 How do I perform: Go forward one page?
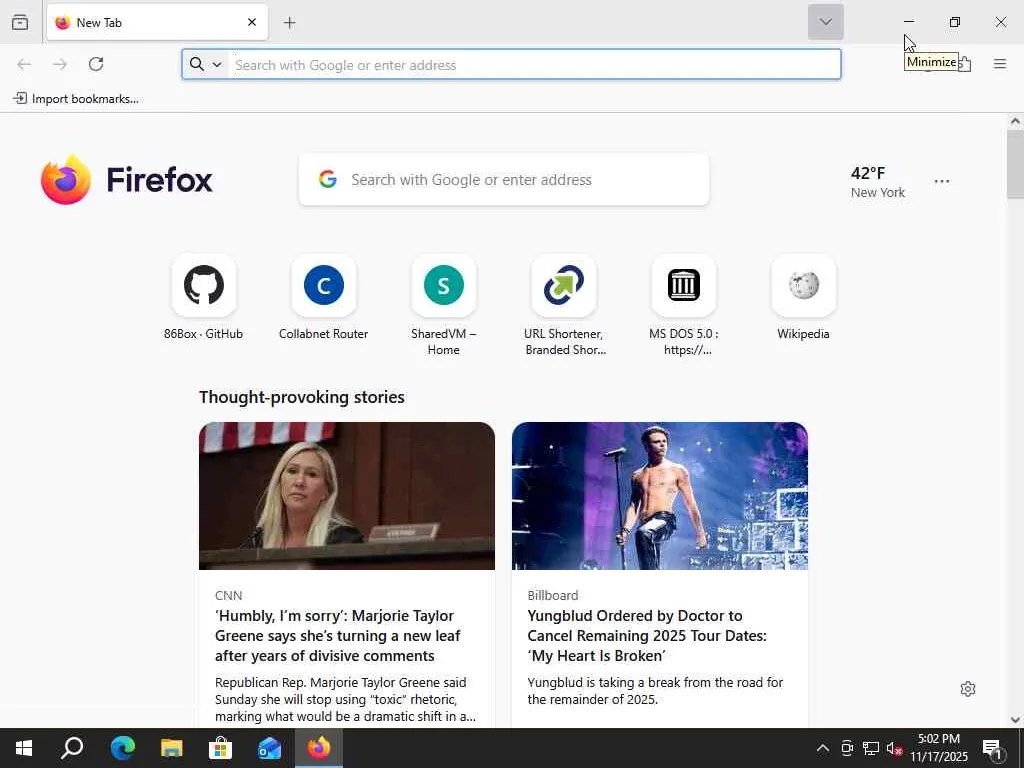(60, 64)
